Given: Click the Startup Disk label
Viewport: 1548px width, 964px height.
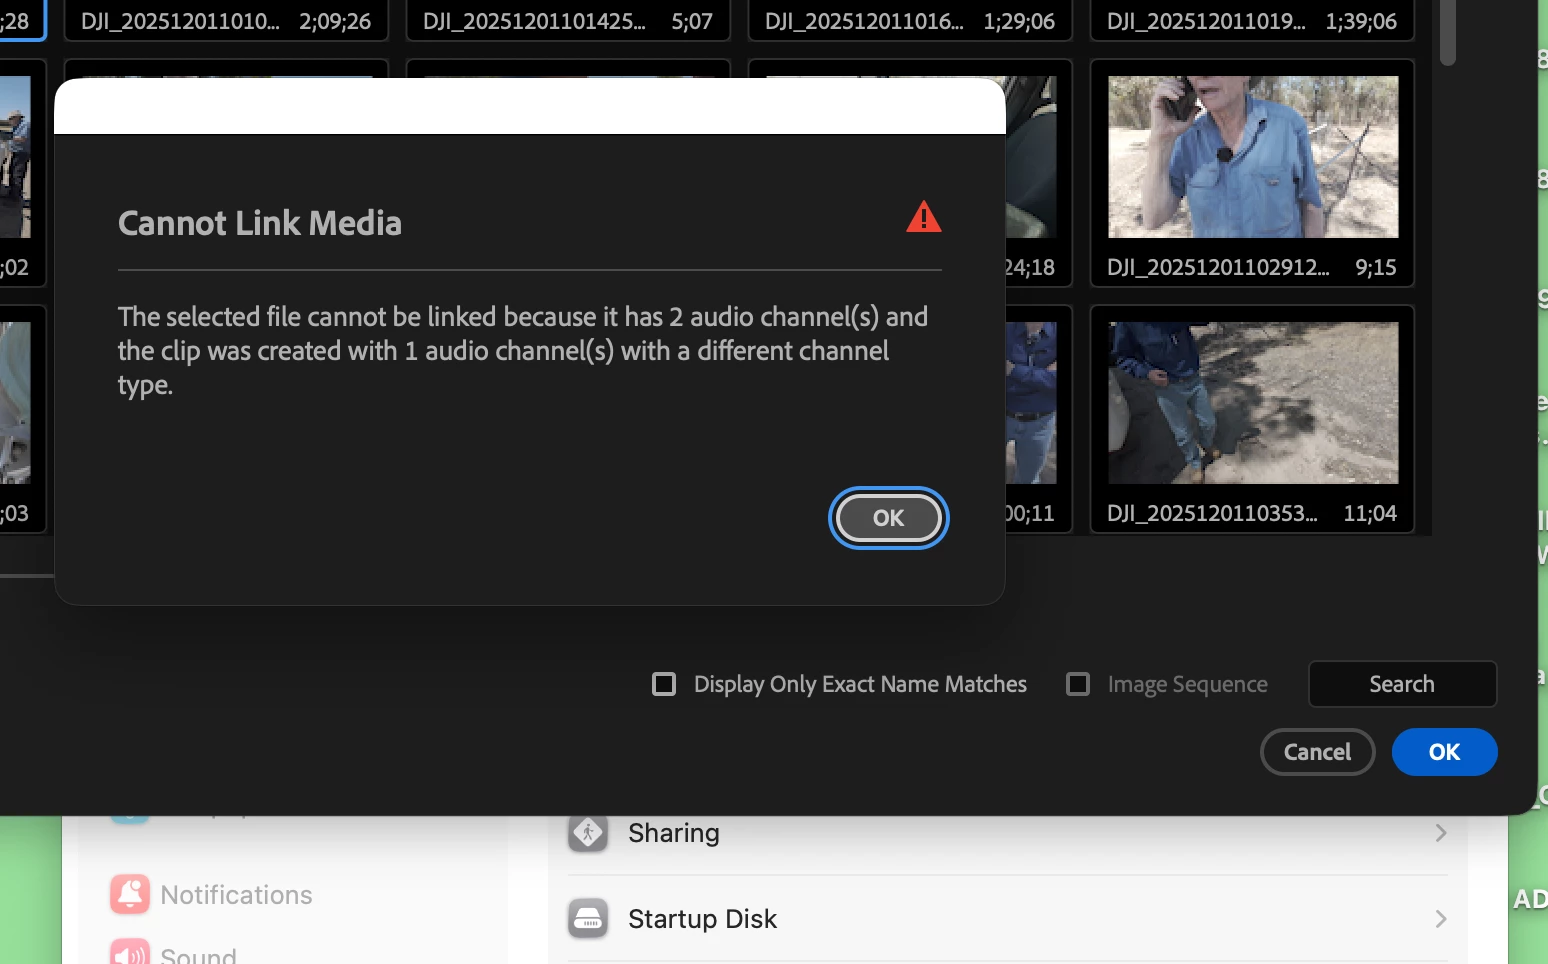Looking at the screenshot, I should pos(702,919).
